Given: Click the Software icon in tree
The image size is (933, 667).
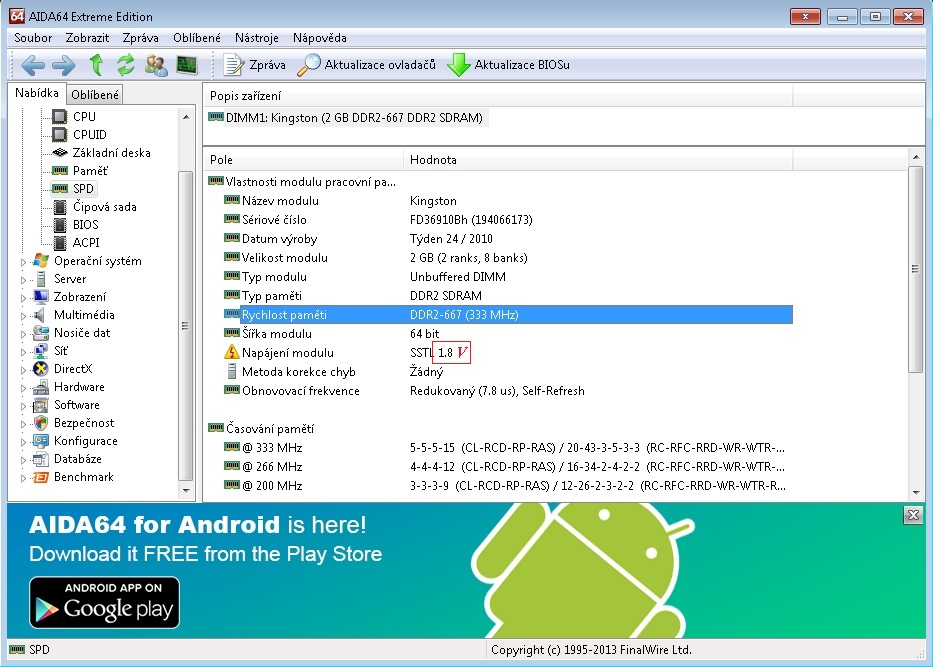Looking at the screenshot, I should [x=41, y=405].
